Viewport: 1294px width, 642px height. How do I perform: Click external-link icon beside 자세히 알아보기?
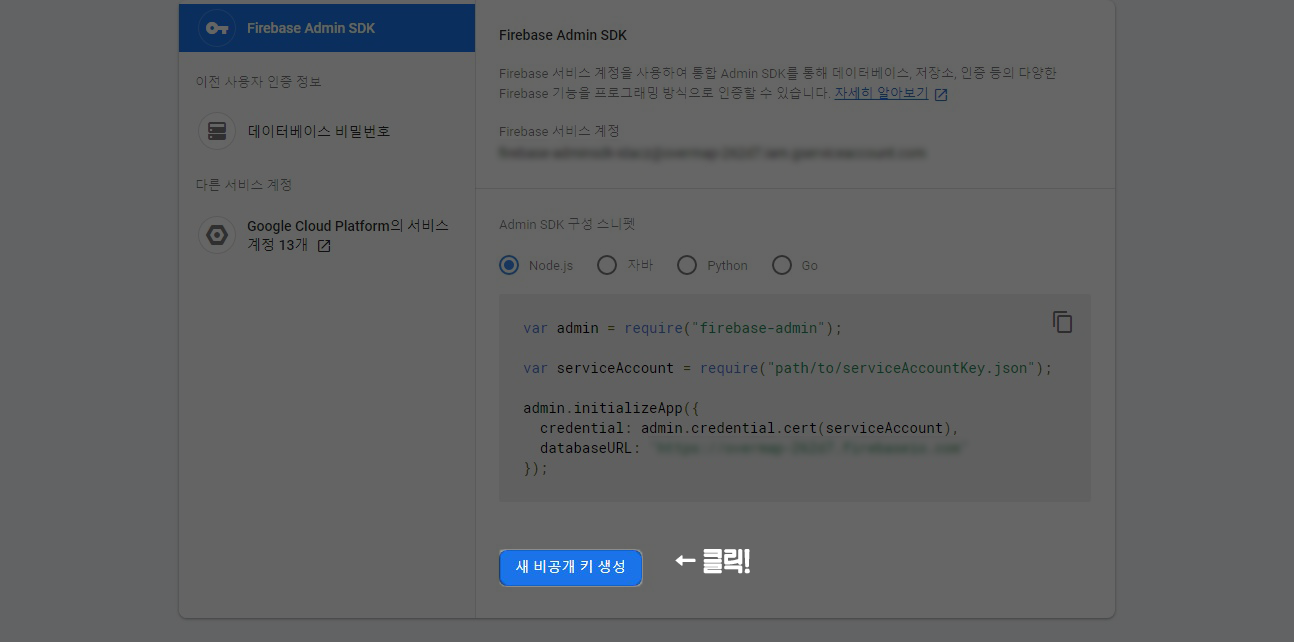coord(941,94)
